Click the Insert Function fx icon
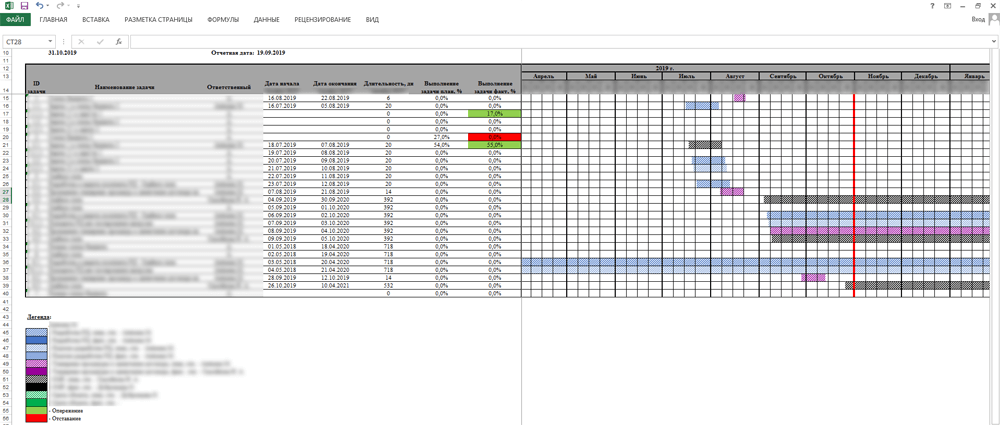Screen dimensions: 1000x425 tap(119, 41)
